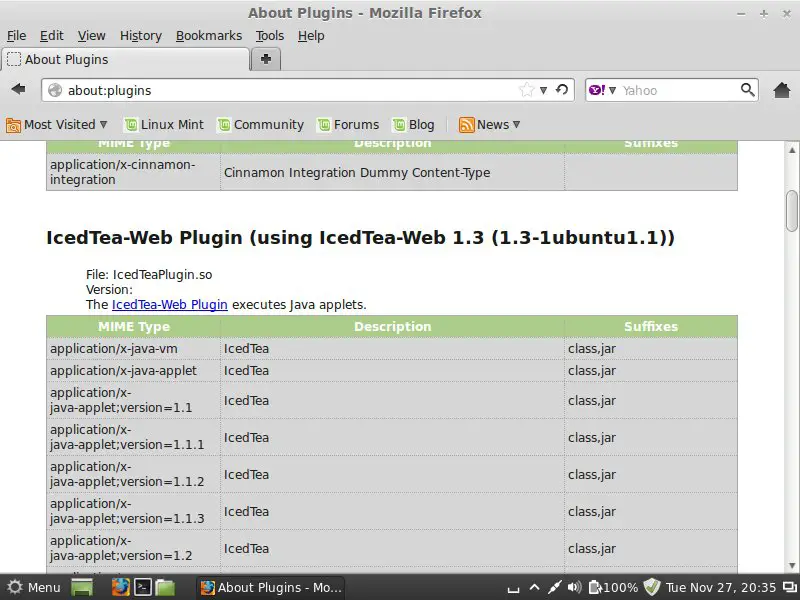Screen dimensions: 800x600
Task: Reload the page with the refresh icon
Action: pyautogui.click(x=562, y=90)
